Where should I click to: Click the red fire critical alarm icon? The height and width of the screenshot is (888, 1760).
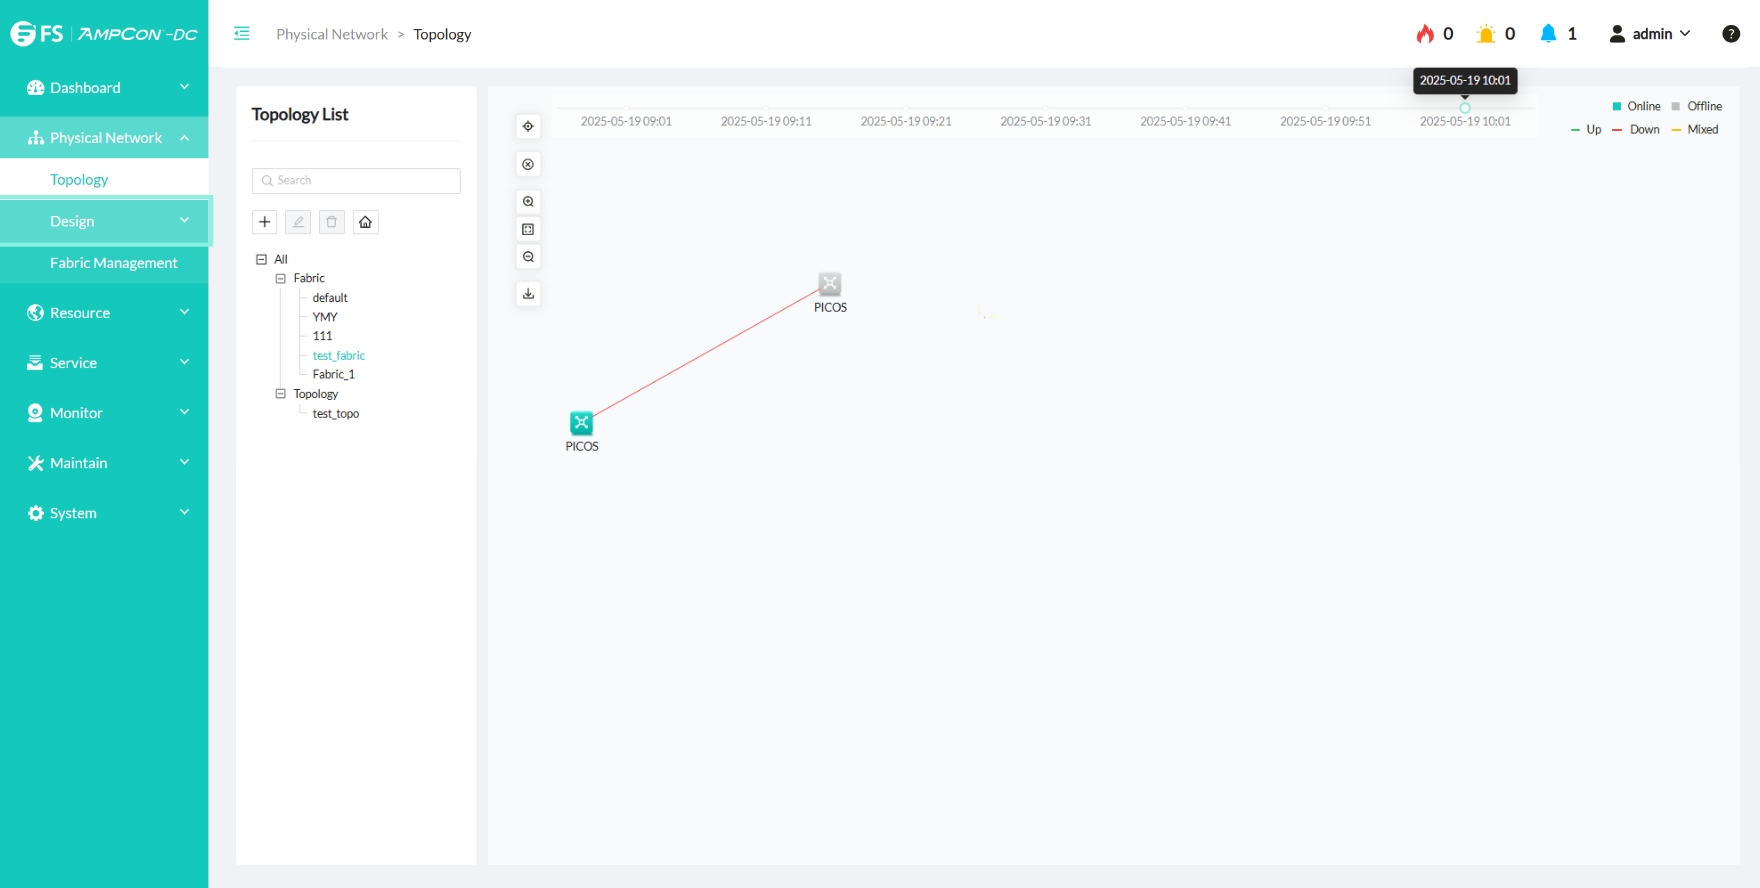(x=1425, y=34)
